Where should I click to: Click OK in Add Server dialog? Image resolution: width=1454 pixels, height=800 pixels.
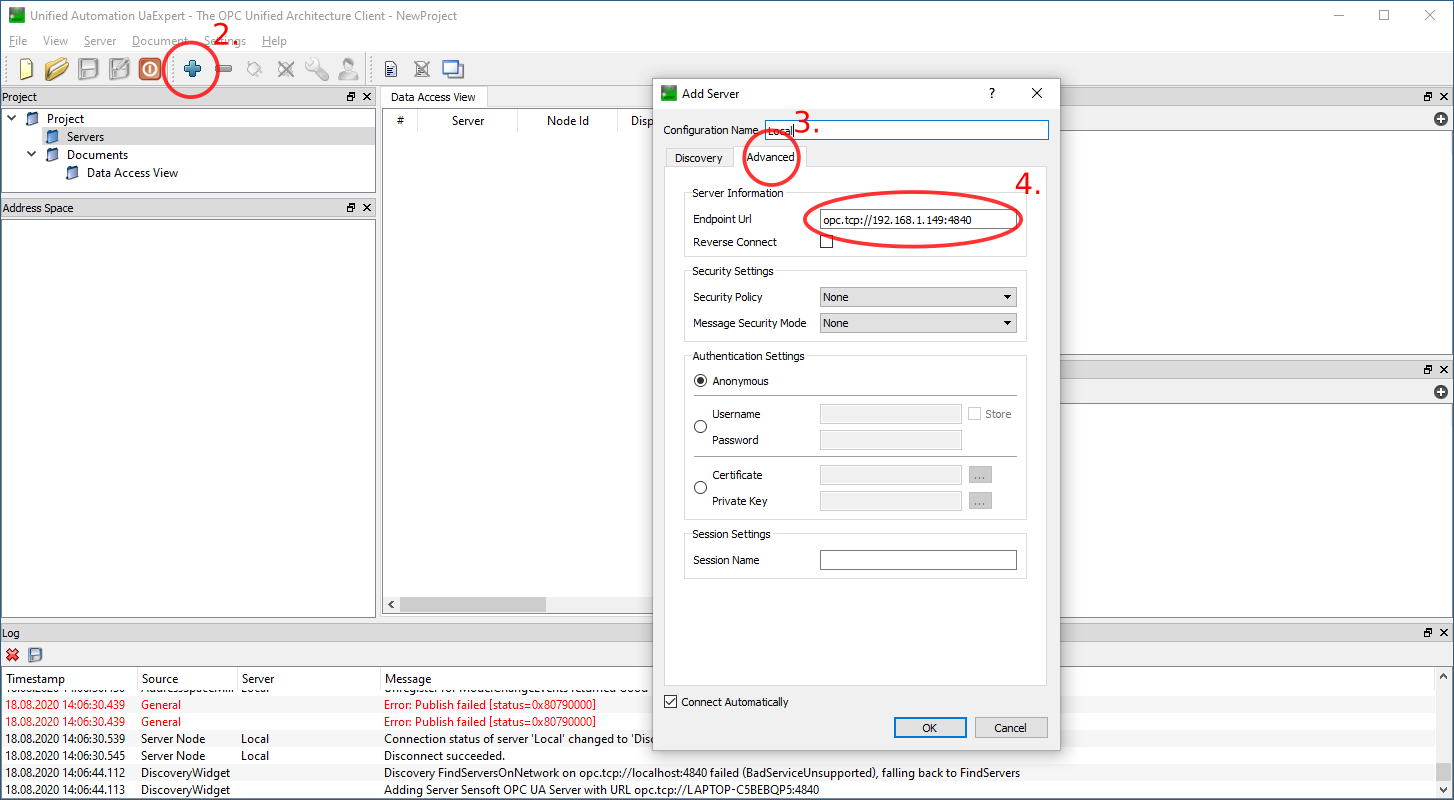click(930, 728)
